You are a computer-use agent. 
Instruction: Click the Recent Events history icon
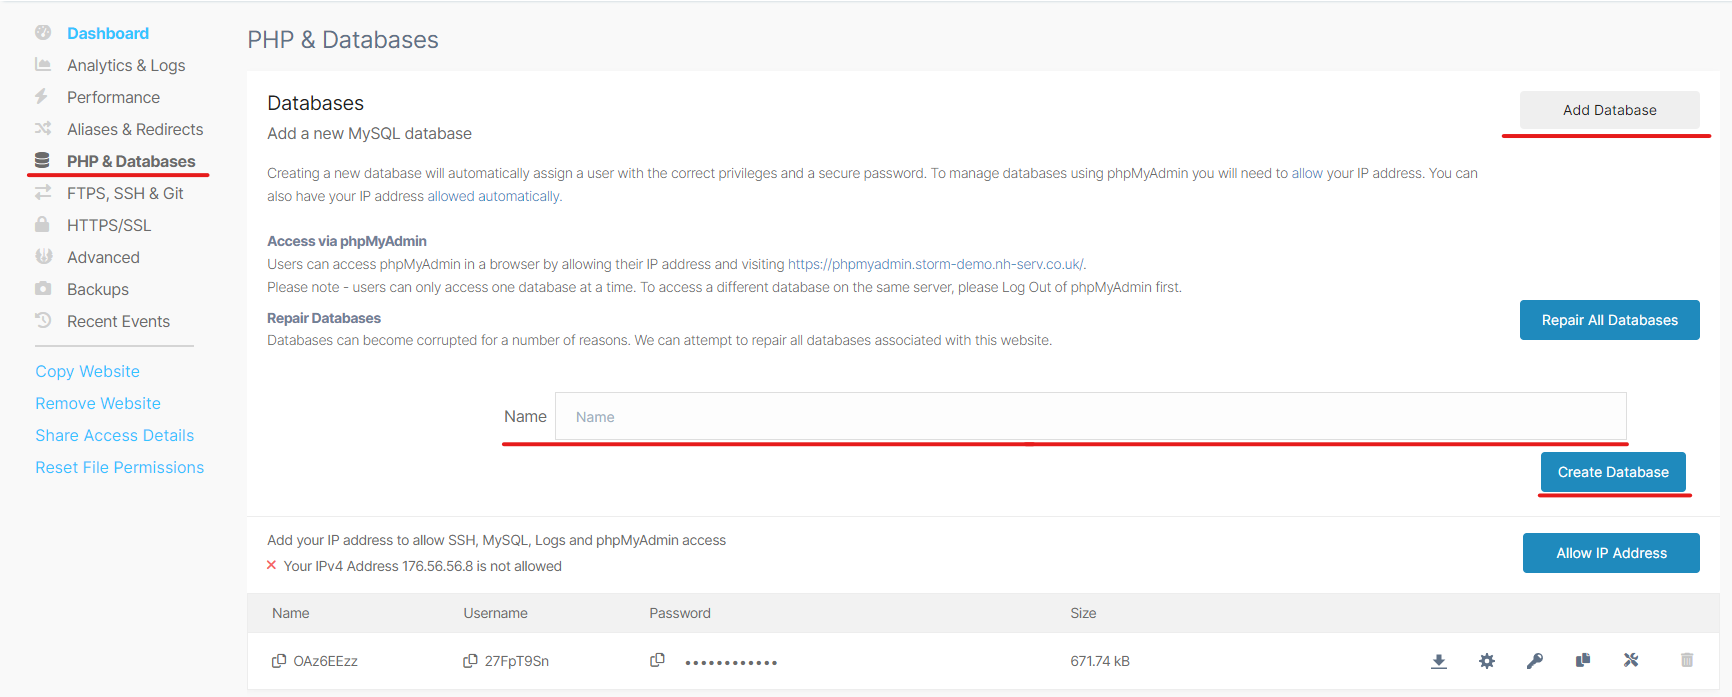coord(43,320)
